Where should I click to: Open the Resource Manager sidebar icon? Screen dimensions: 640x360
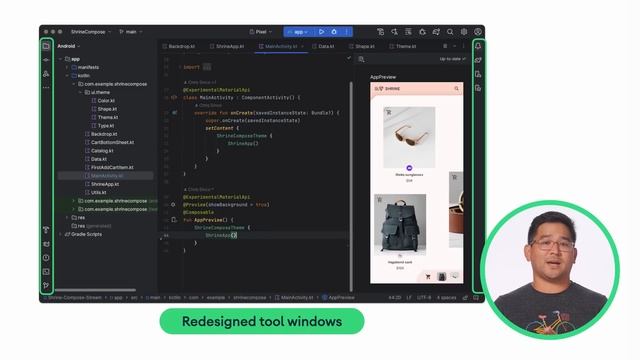(46, 74)
